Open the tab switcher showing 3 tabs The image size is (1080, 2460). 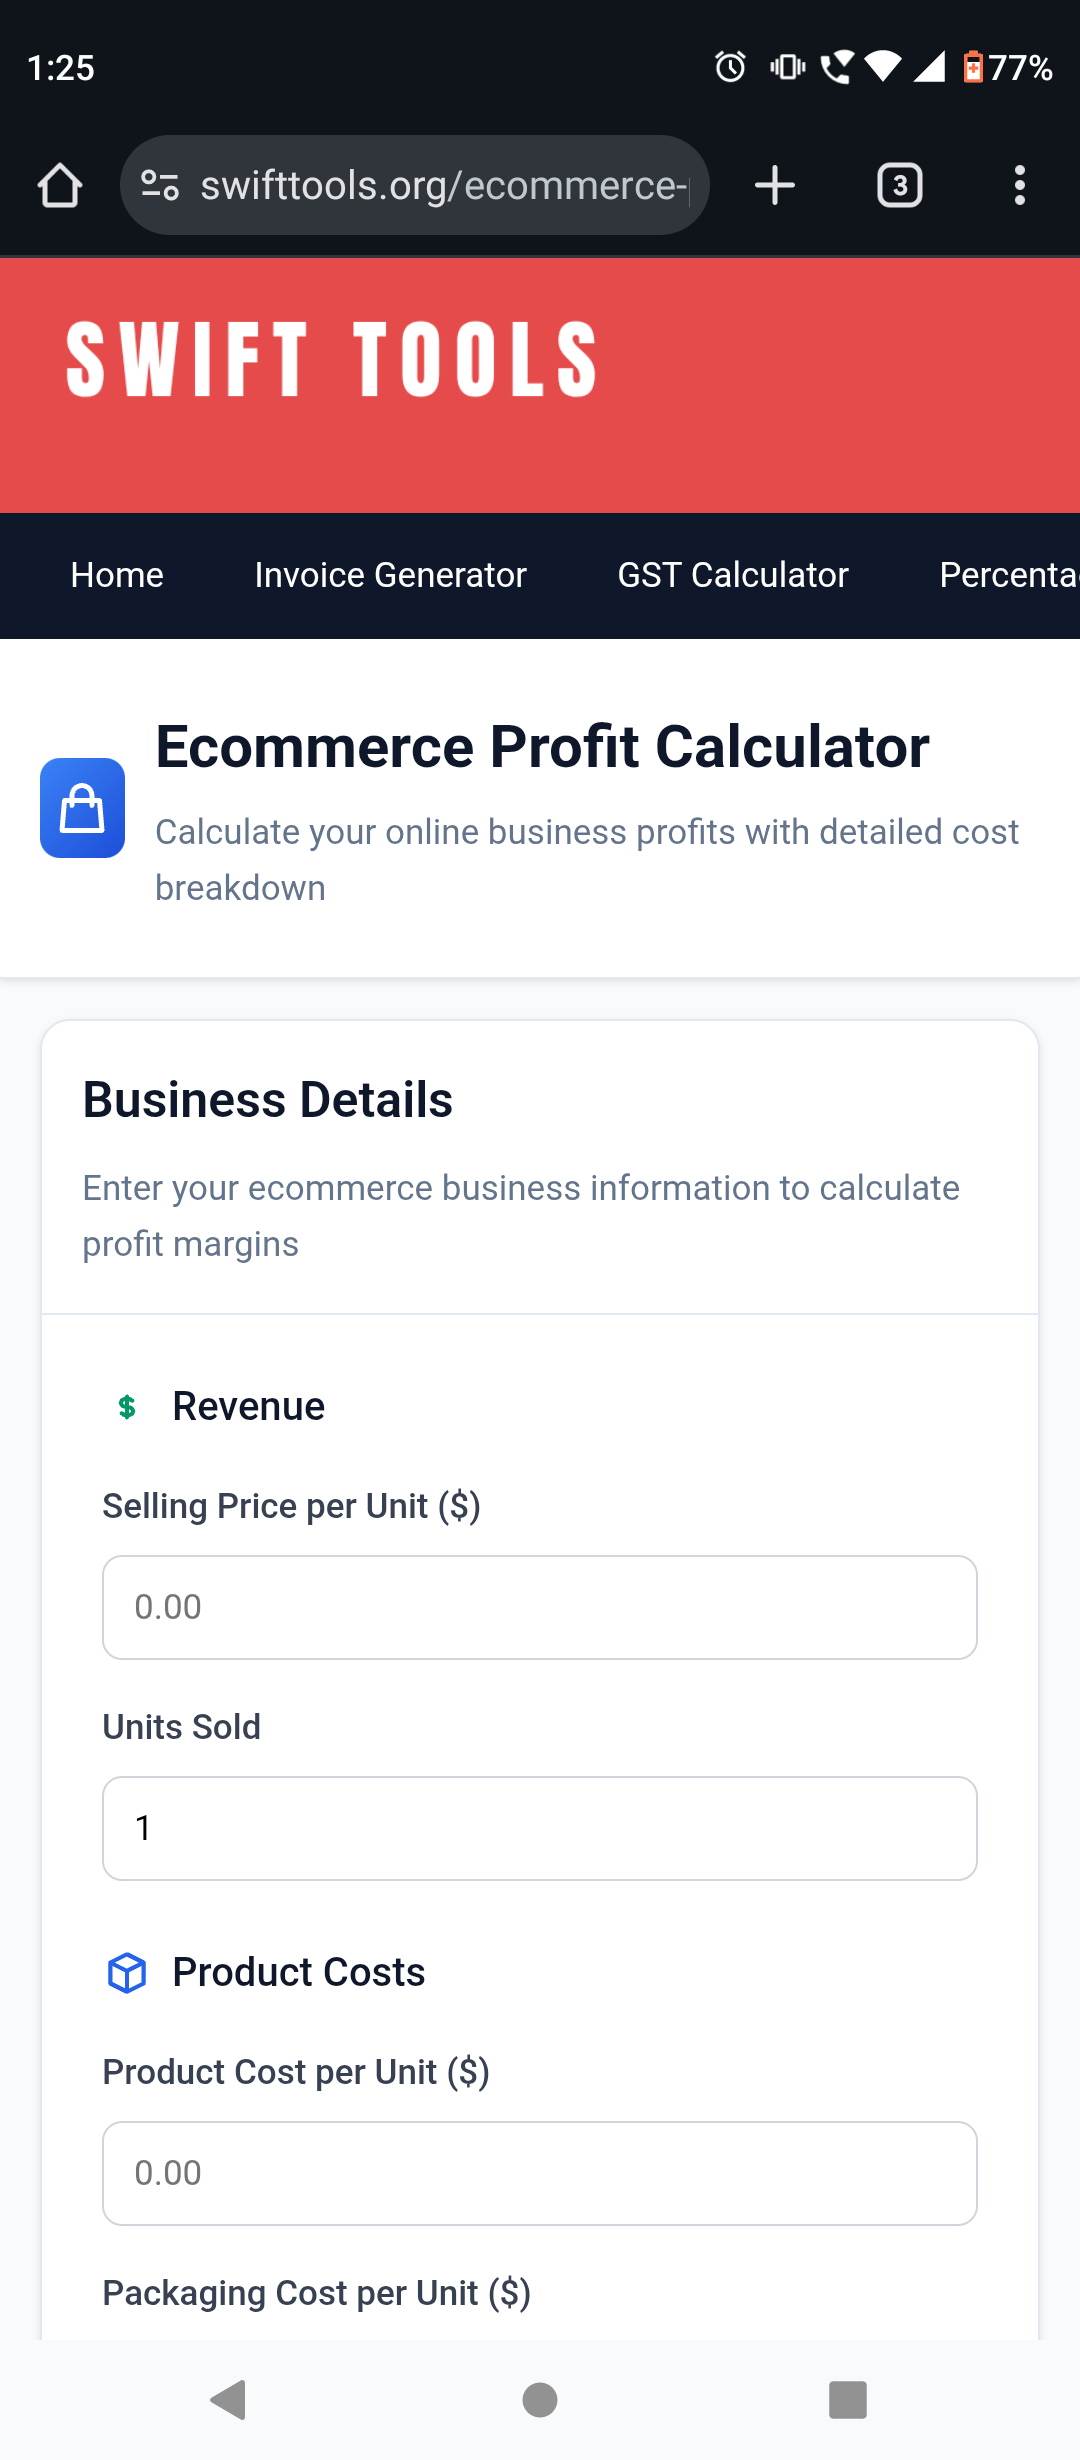pyautogui.click(x=899, y=185)
